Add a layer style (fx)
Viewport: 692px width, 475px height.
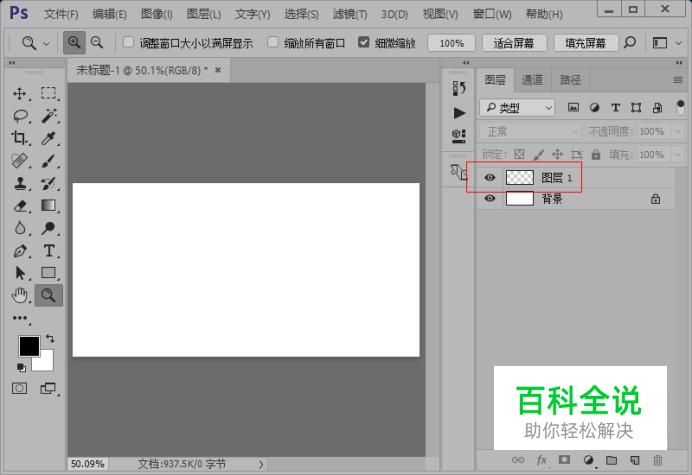click(542, 460)
